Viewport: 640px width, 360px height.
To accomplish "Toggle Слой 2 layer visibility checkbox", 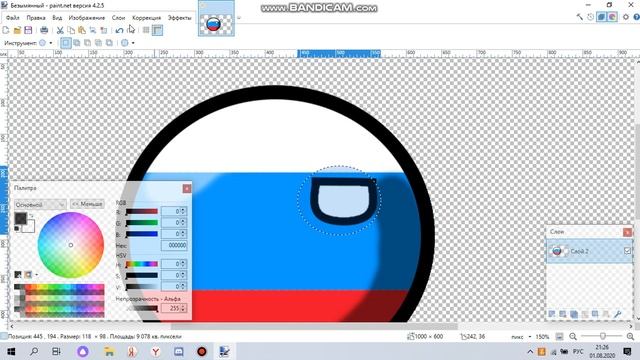I will pos(627,251).
